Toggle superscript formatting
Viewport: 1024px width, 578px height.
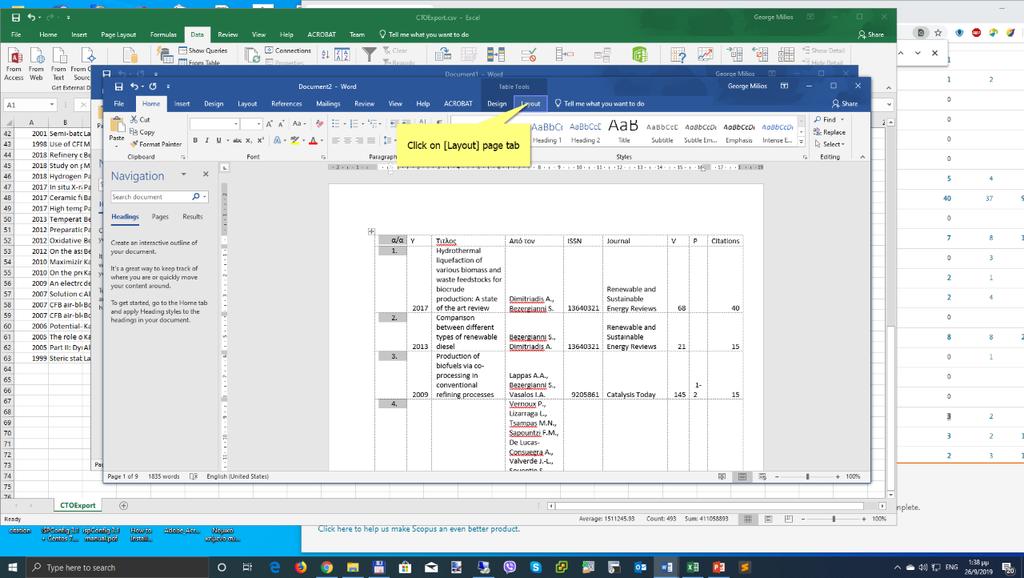(x=260, y=140)
